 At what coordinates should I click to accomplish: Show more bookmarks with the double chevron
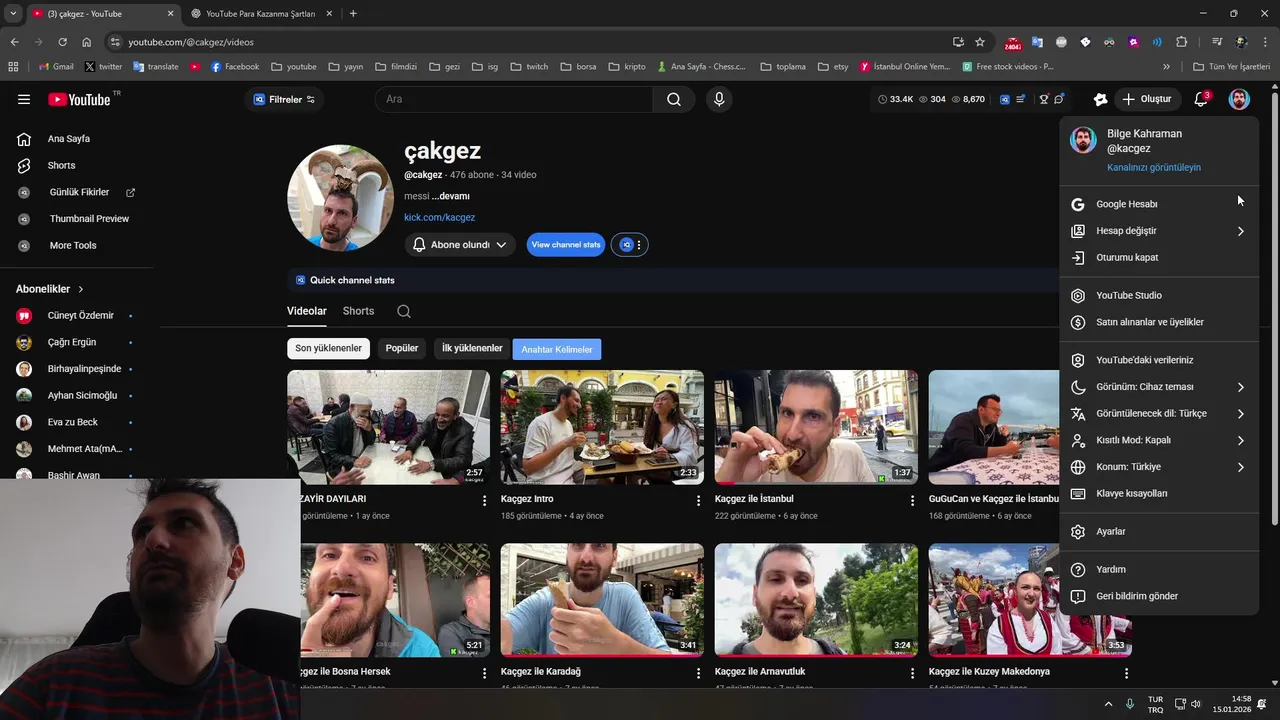coord(1166,67)
